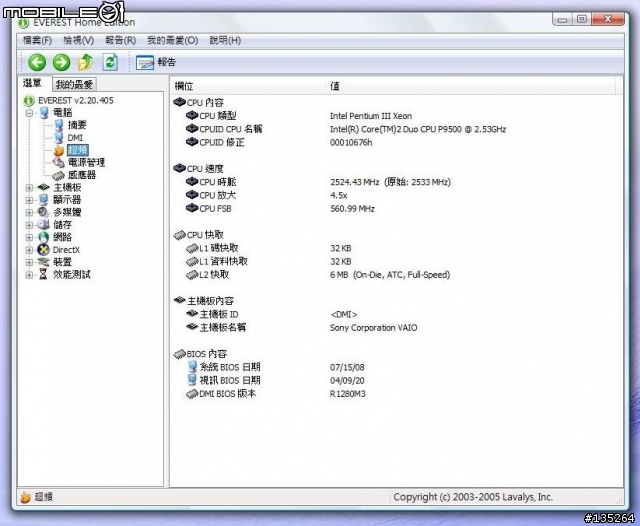Select 感應器 in the tree
This screenshot has height=526, width=640.
click(x=82, y=175)
